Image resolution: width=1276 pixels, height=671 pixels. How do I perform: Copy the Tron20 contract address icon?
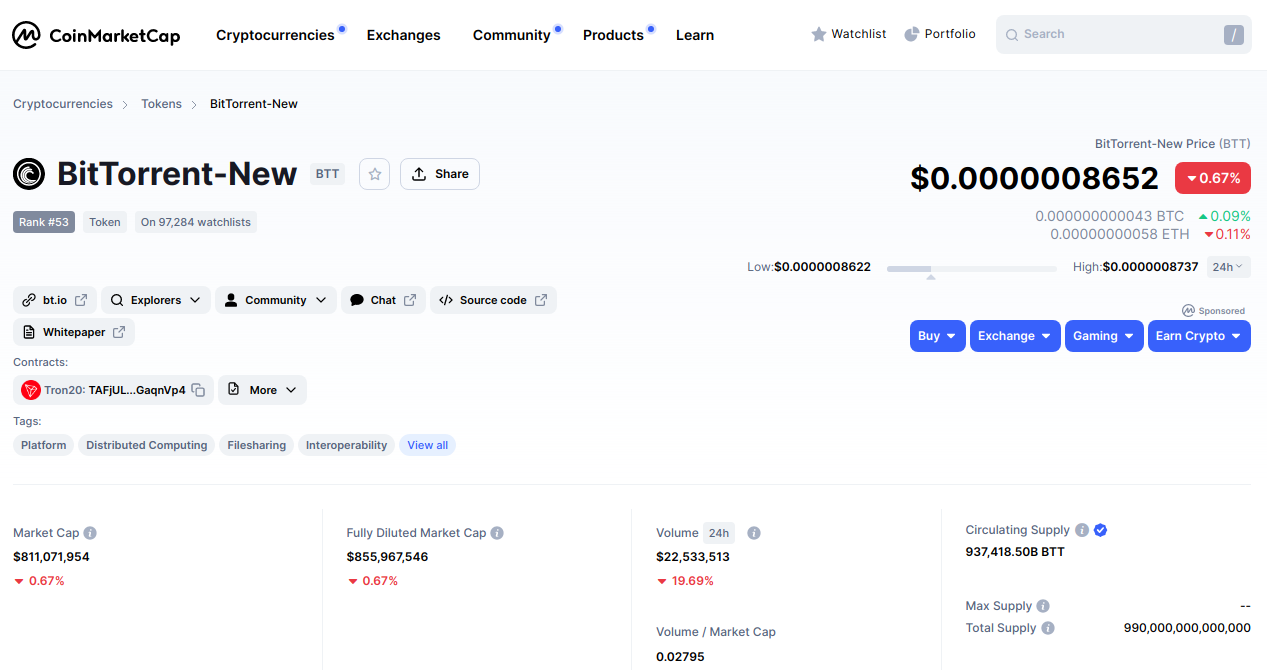(x=198, y=390)
